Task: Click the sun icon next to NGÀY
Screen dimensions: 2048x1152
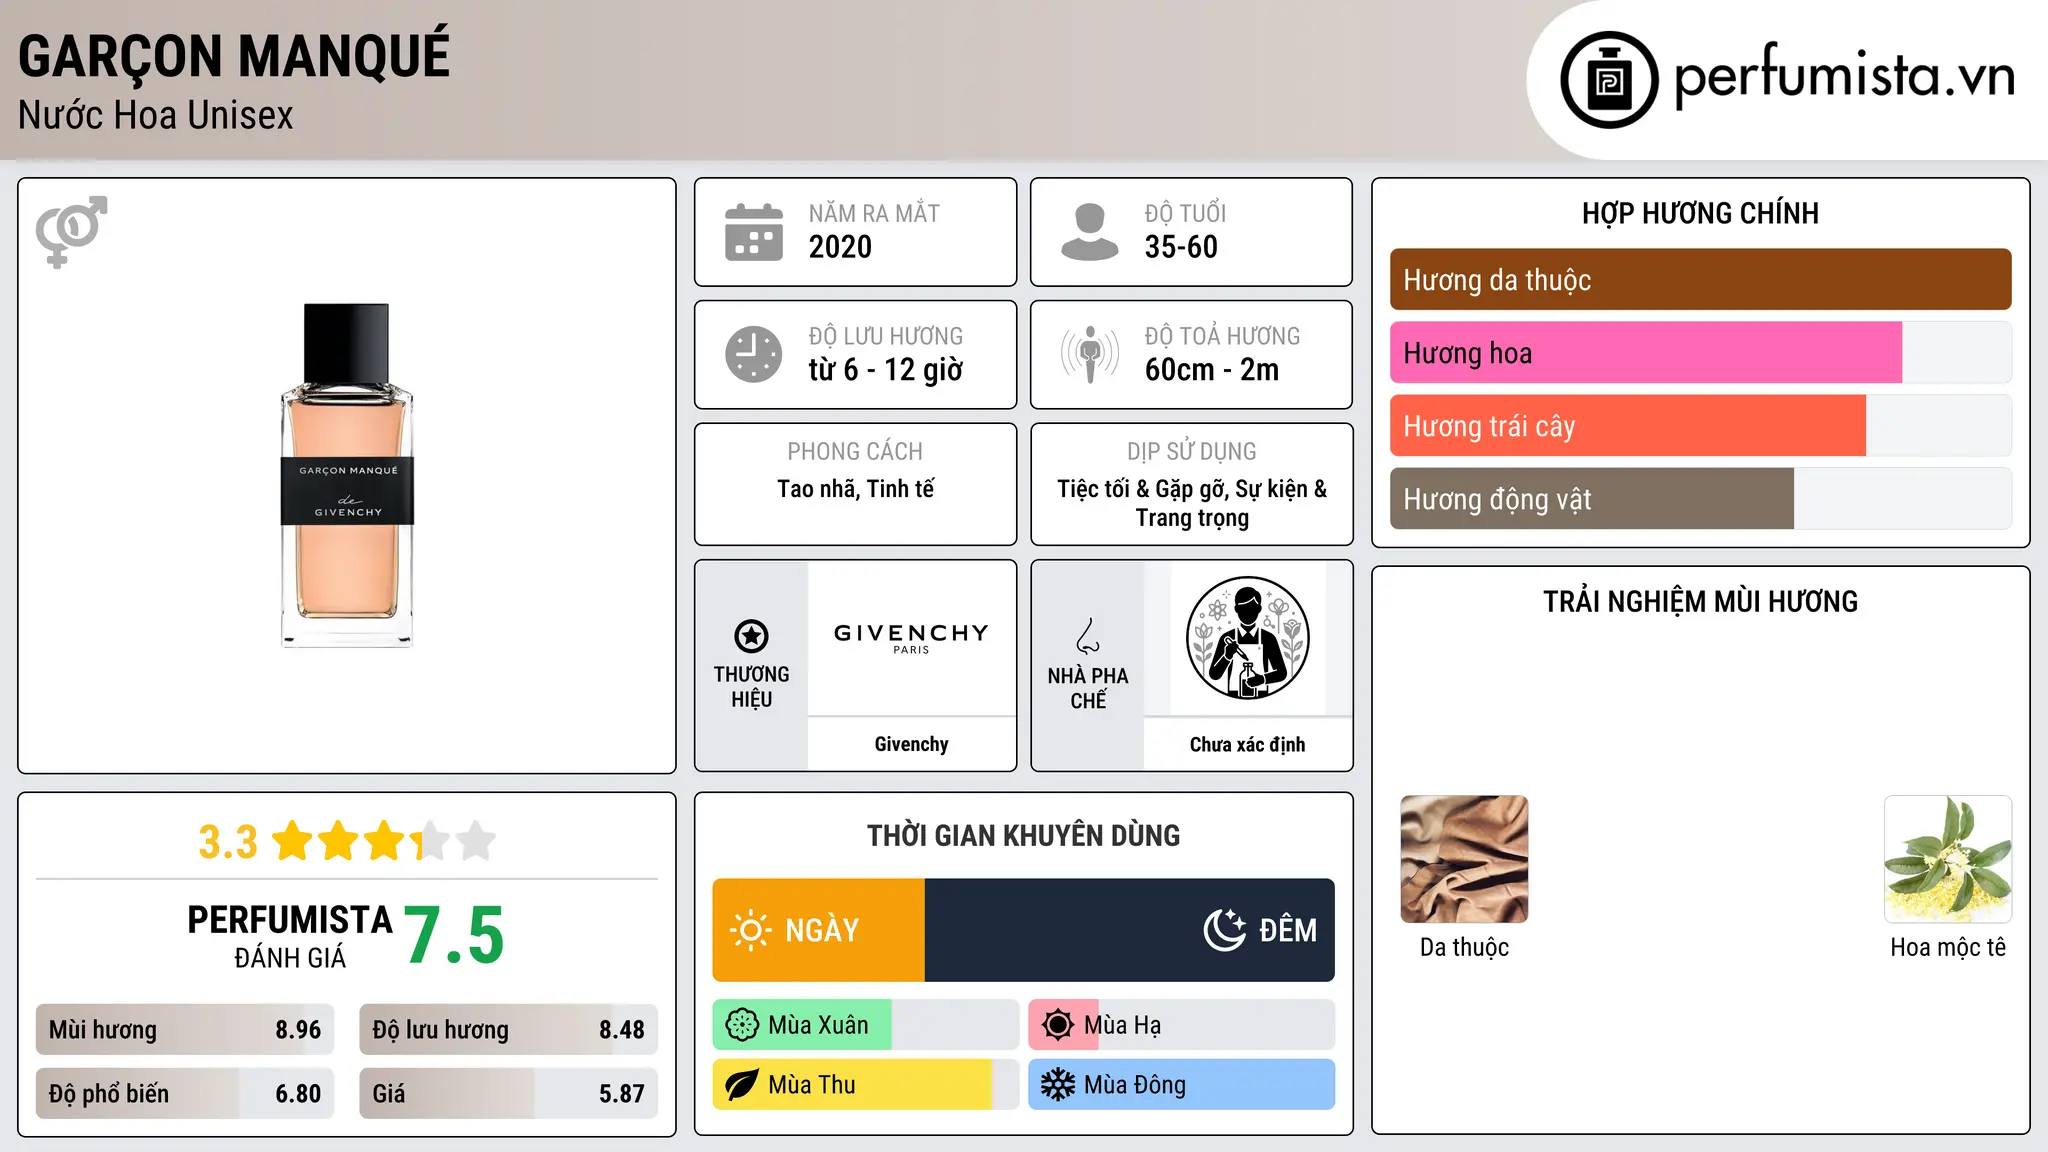Action: click(750, 930)
